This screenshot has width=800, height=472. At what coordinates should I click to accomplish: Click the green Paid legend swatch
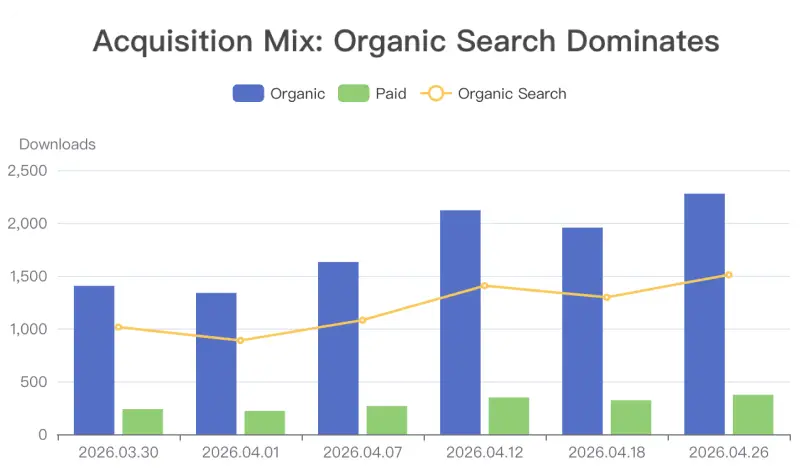click(353, 93)
